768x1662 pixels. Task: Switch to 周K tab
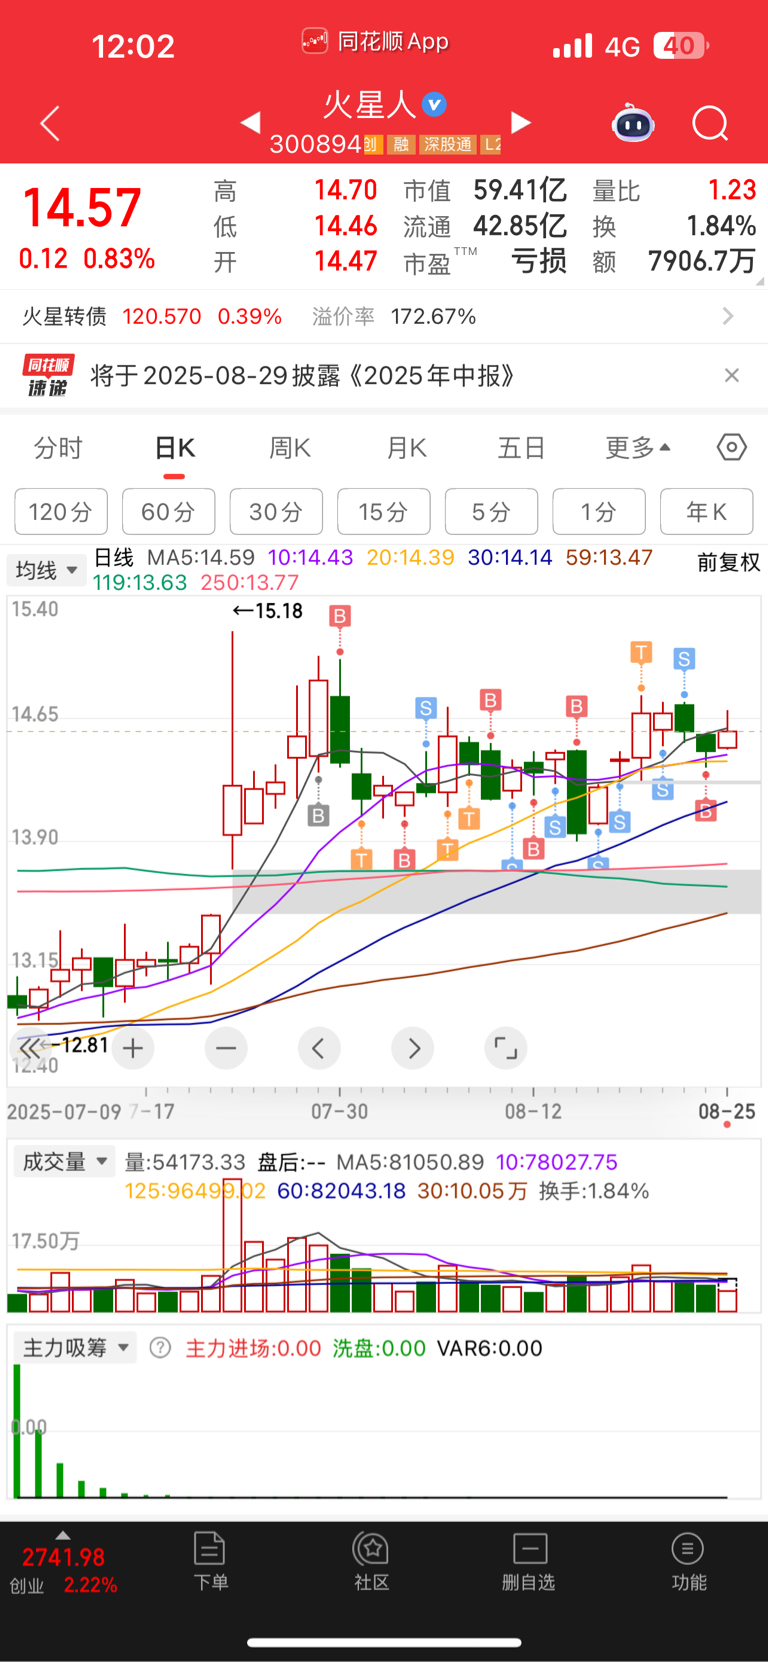290,448
